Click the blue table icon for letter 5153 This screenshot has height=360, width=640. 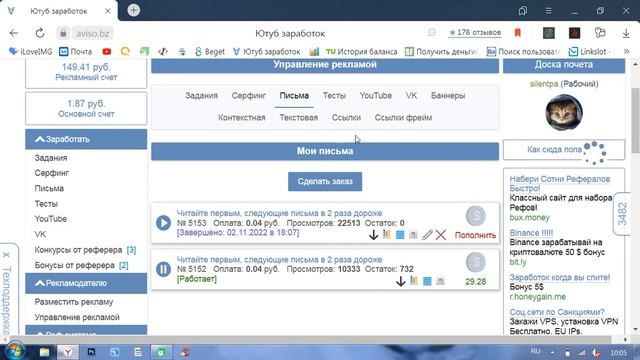point(400,235)
